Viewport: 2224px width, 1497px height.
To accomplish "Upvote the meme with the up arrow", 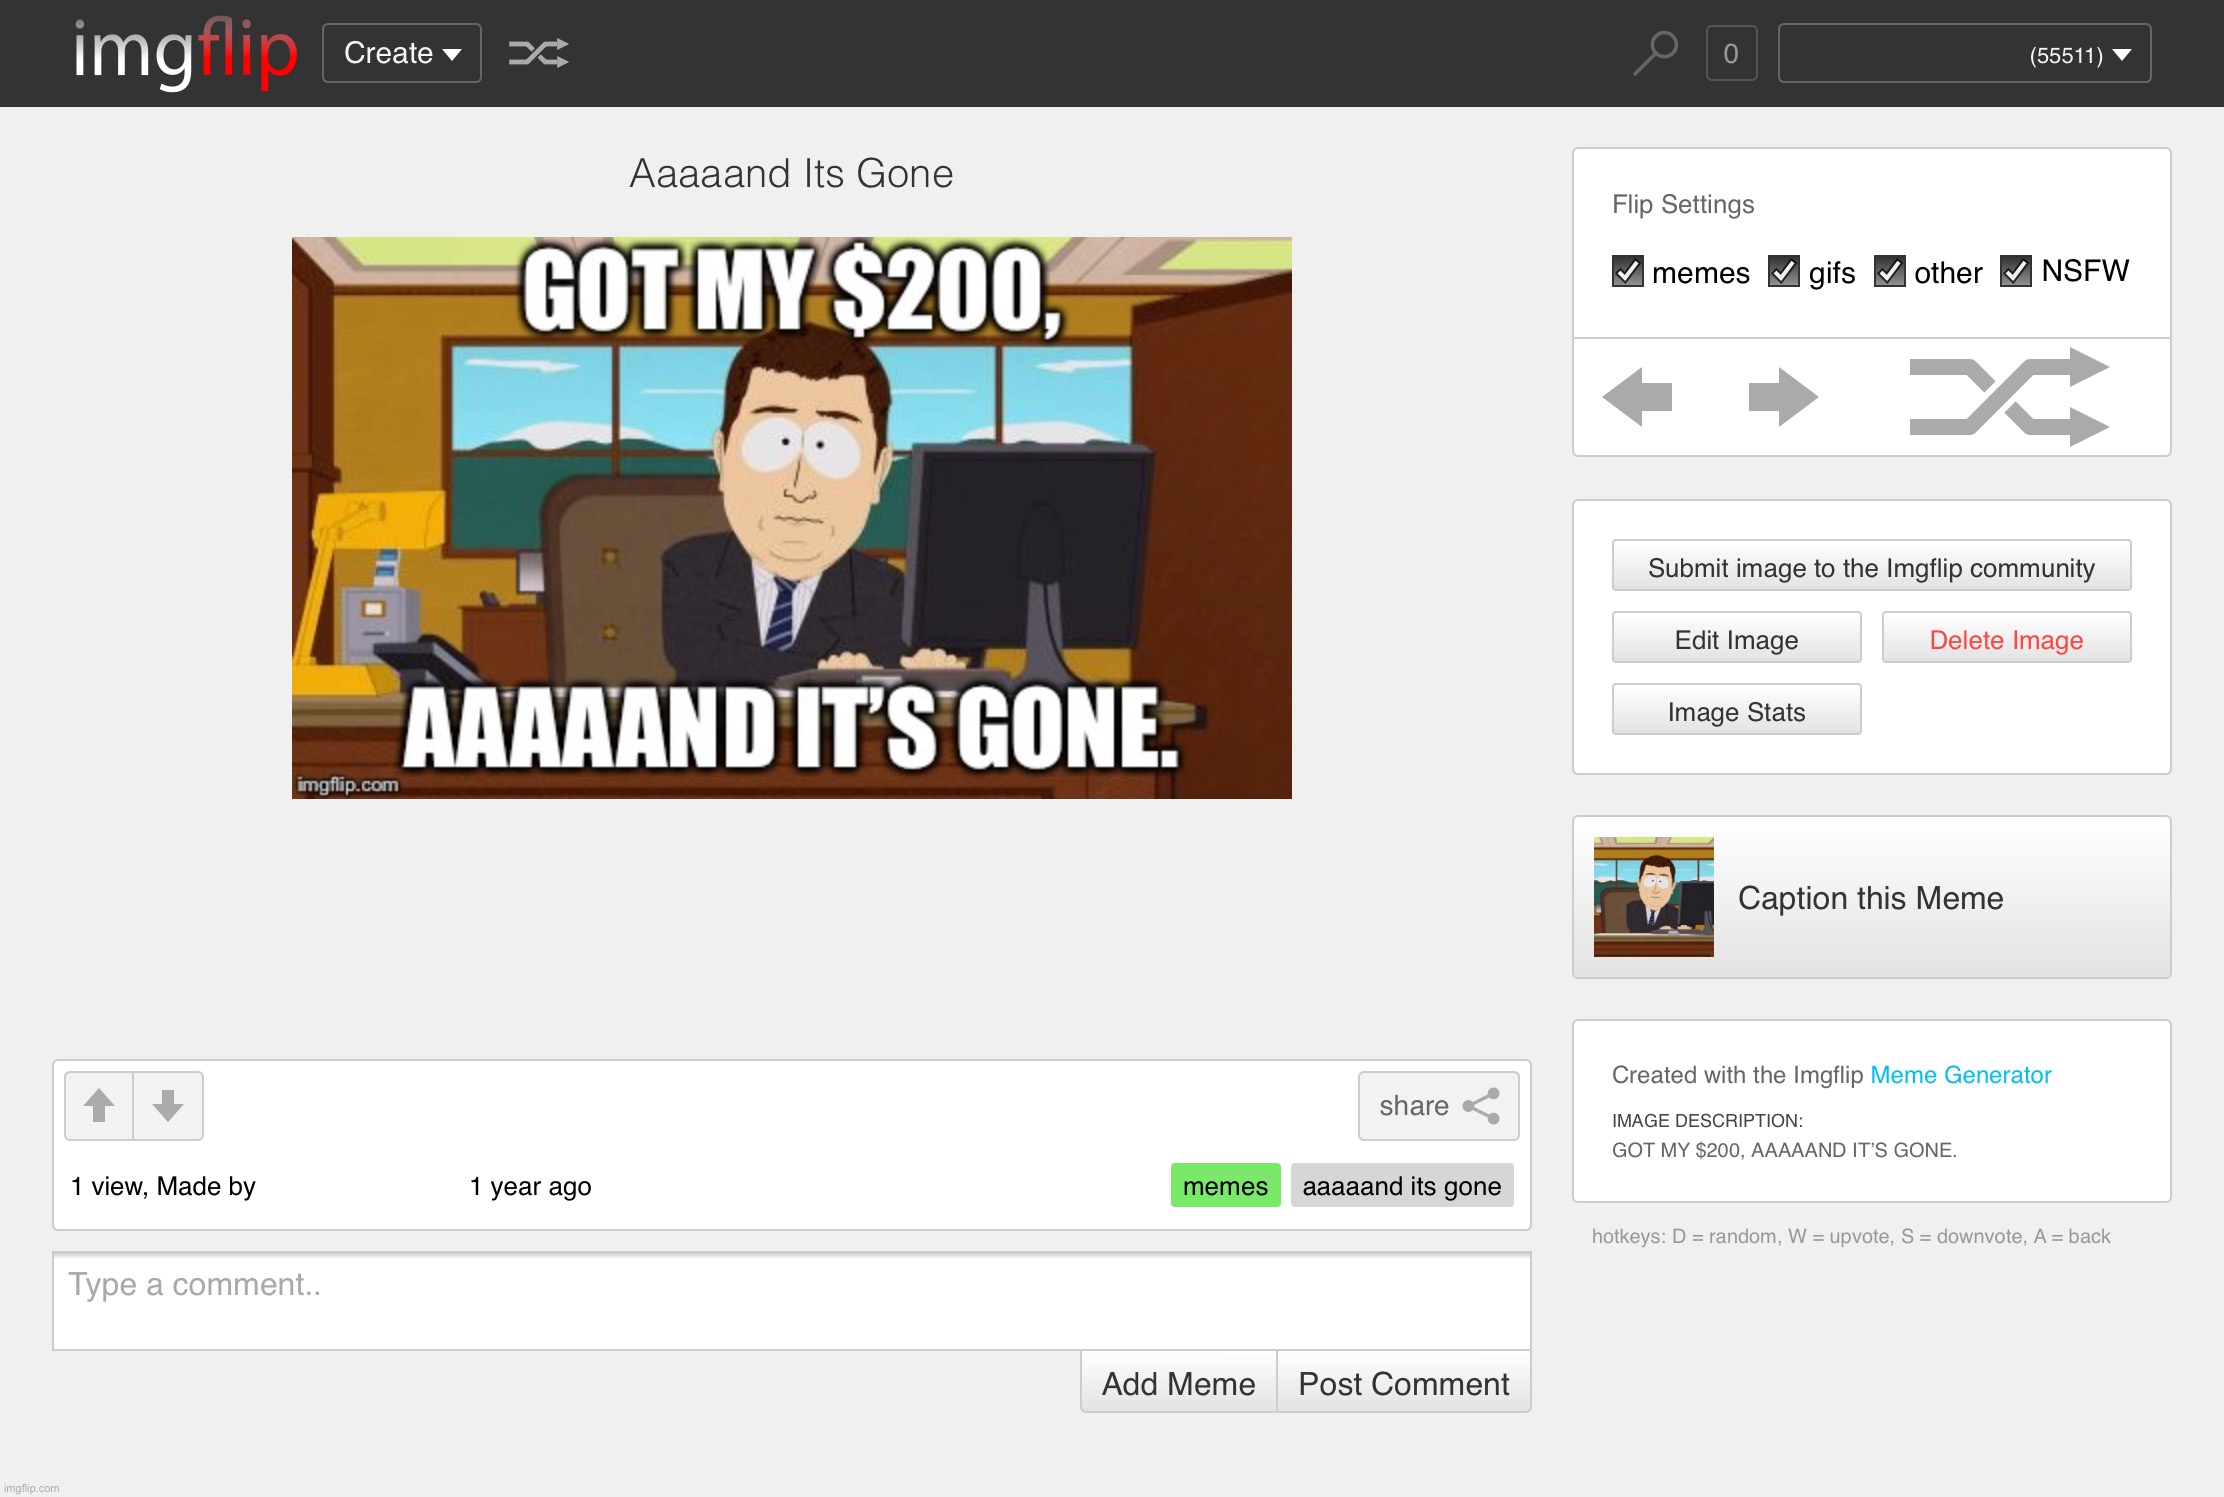I will [99, 1106].
